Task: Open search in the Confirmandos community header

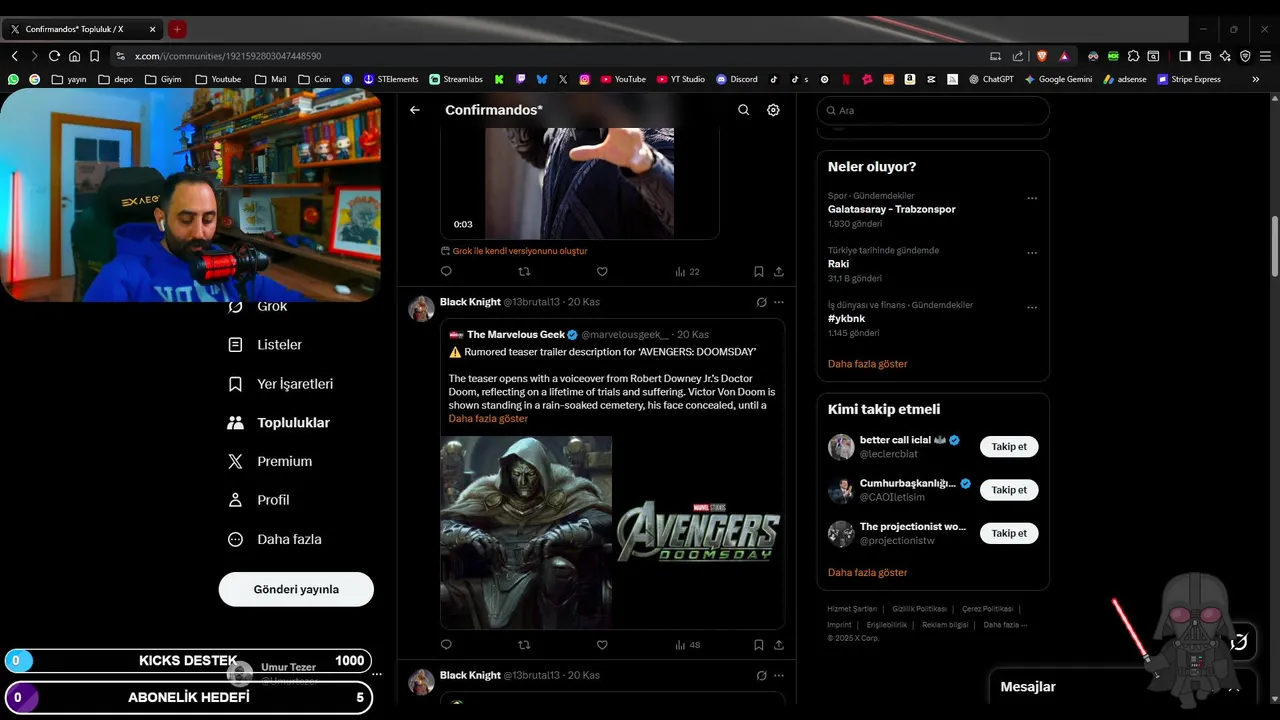Action: (x=743, y=110)
